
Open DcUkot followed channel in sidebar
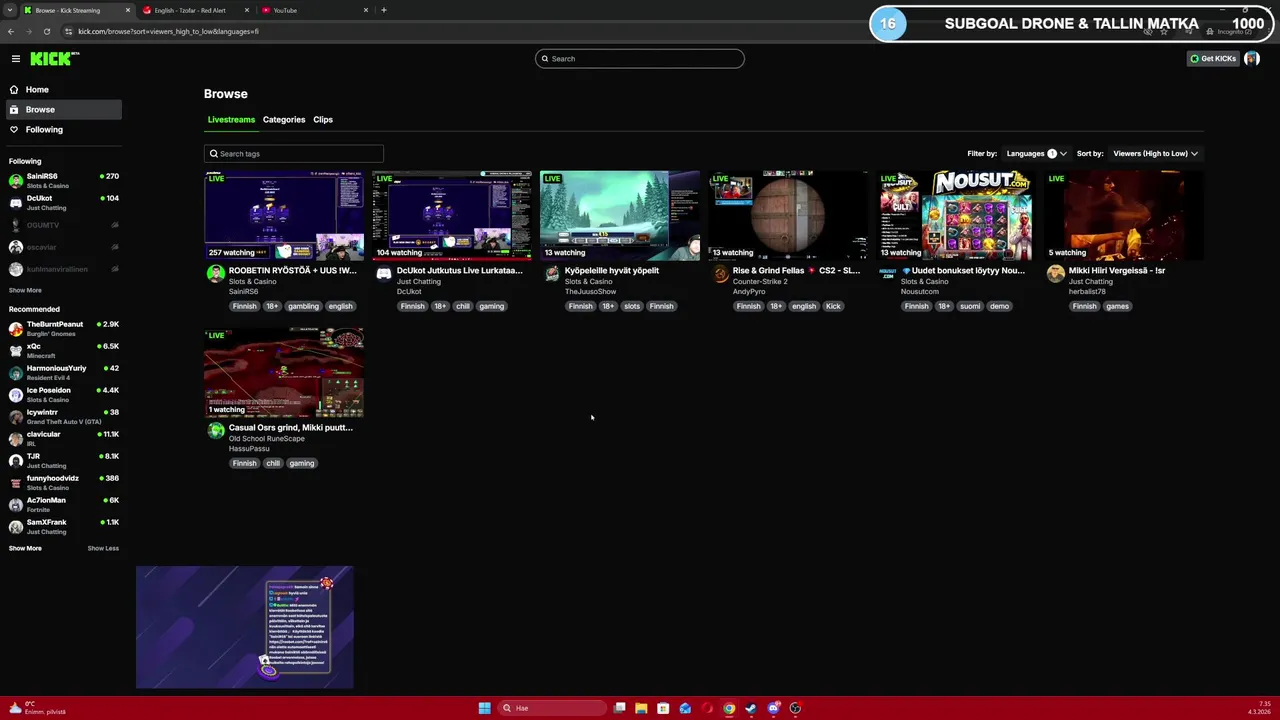pyautogui.click(x=64, y=203)
